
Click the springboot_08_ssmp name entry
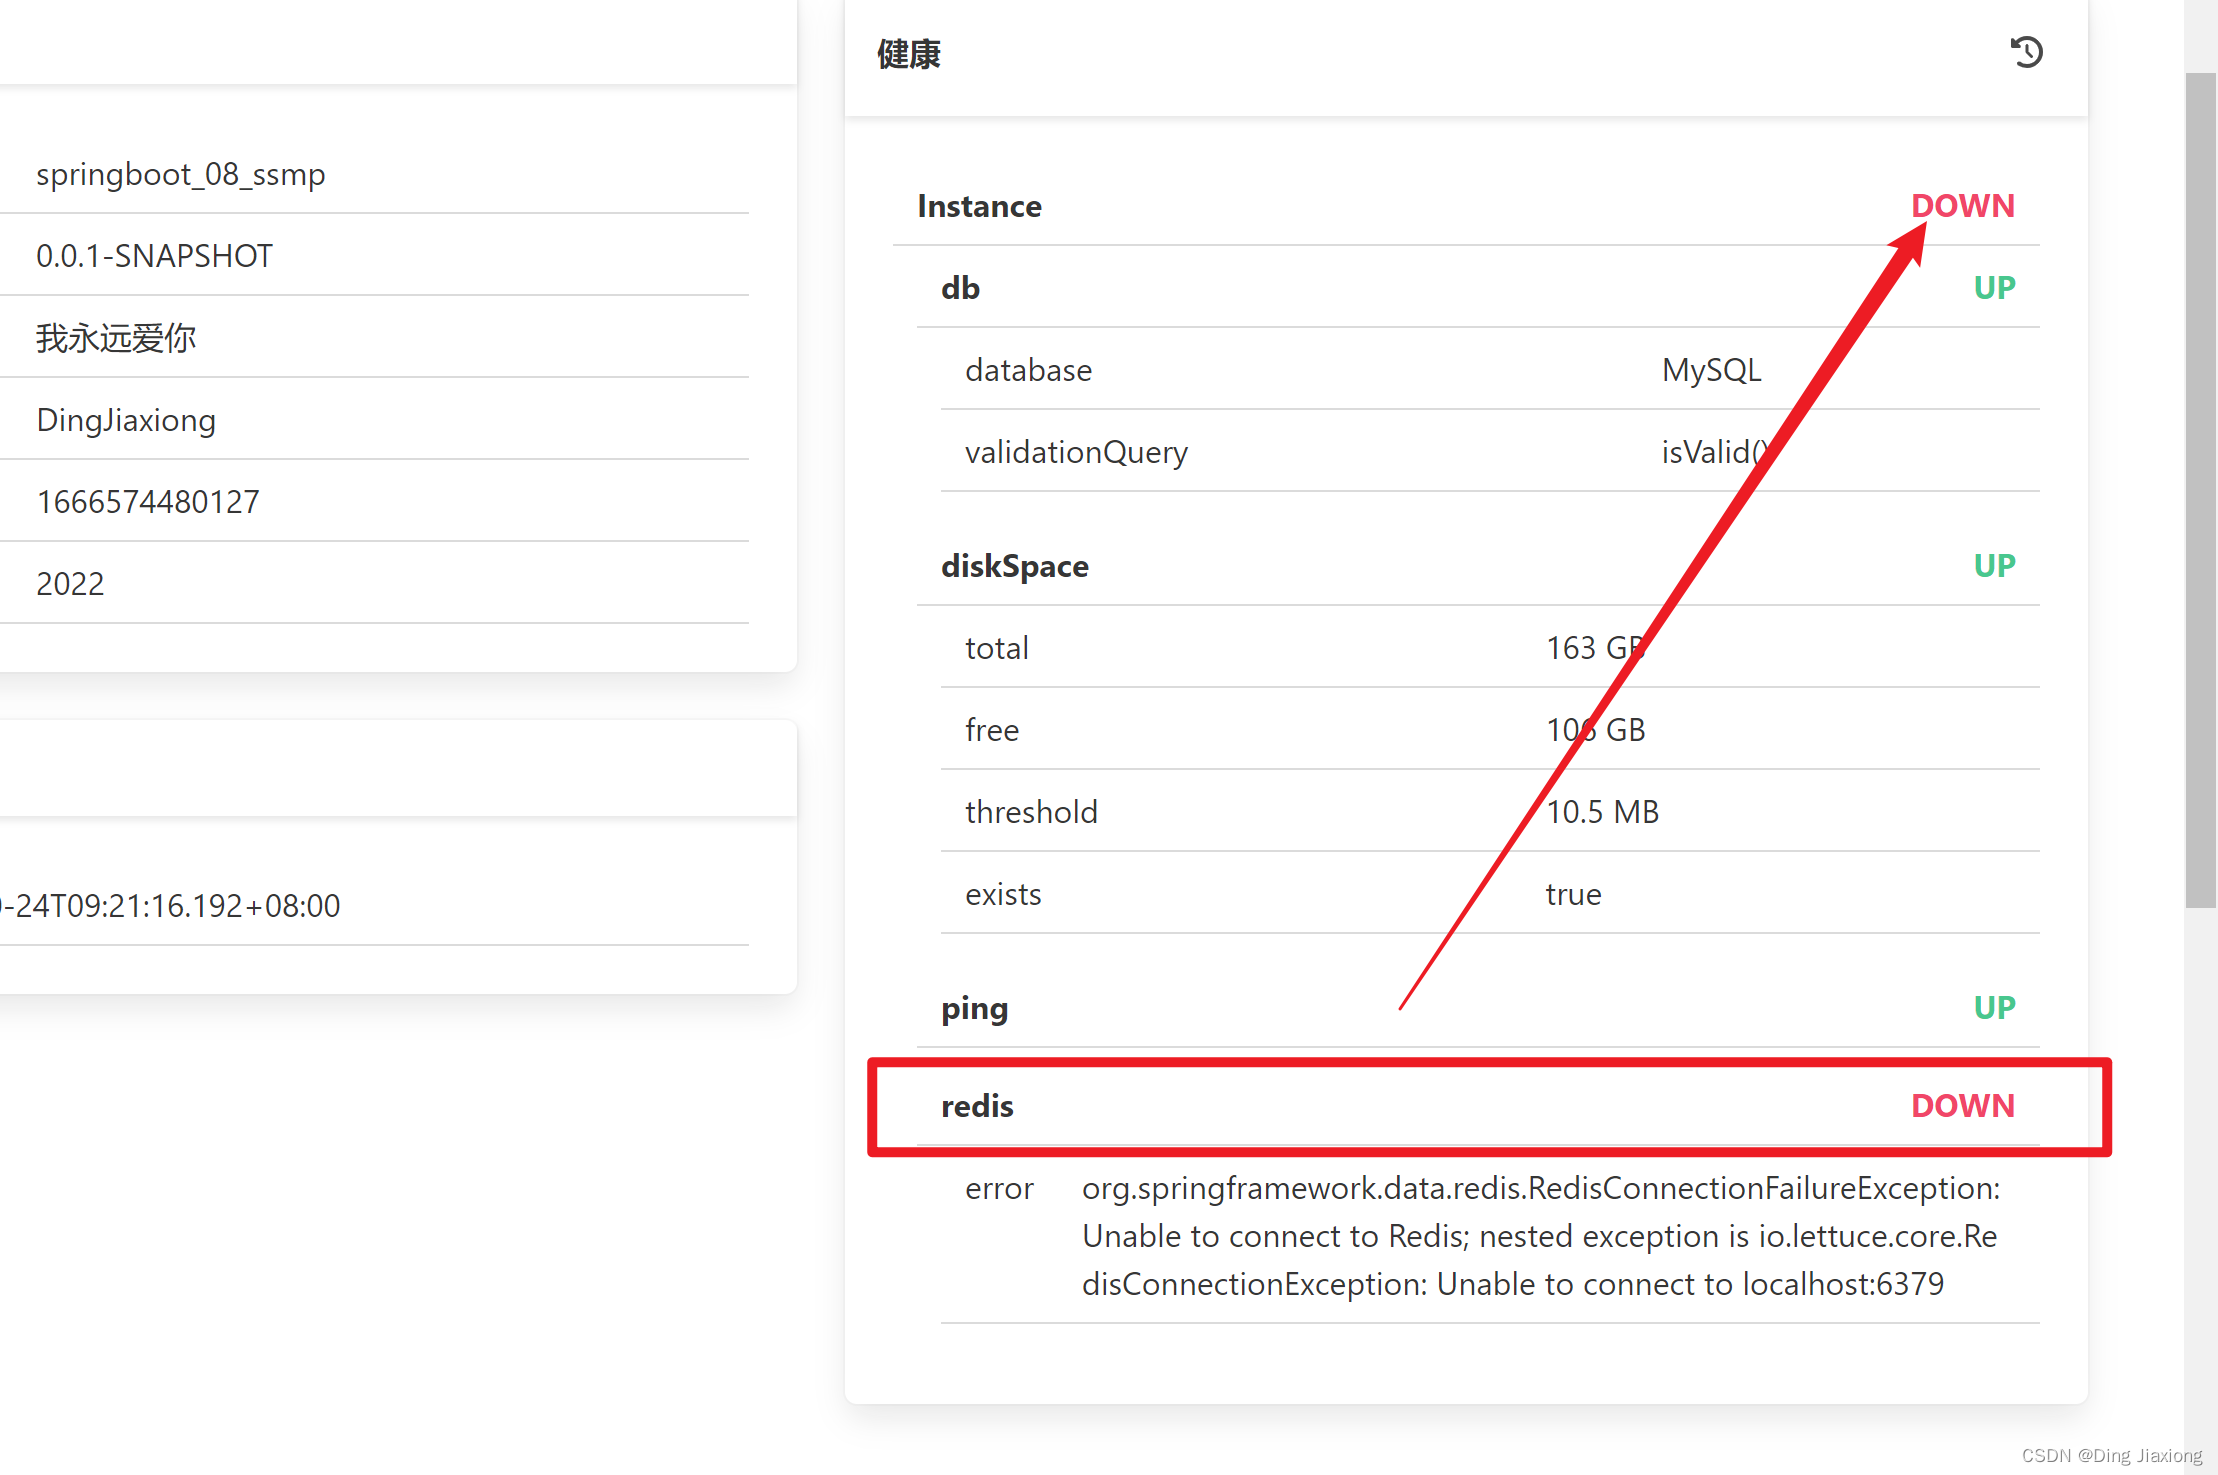181,174
